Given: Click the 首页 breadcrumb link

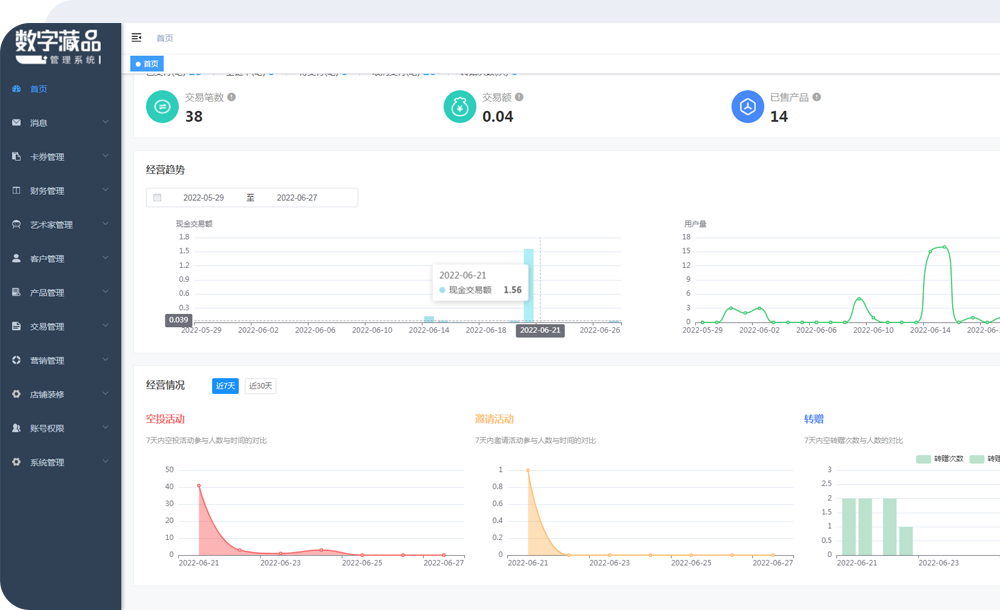Looking at the screenshot, I should (x=165, y=38).
